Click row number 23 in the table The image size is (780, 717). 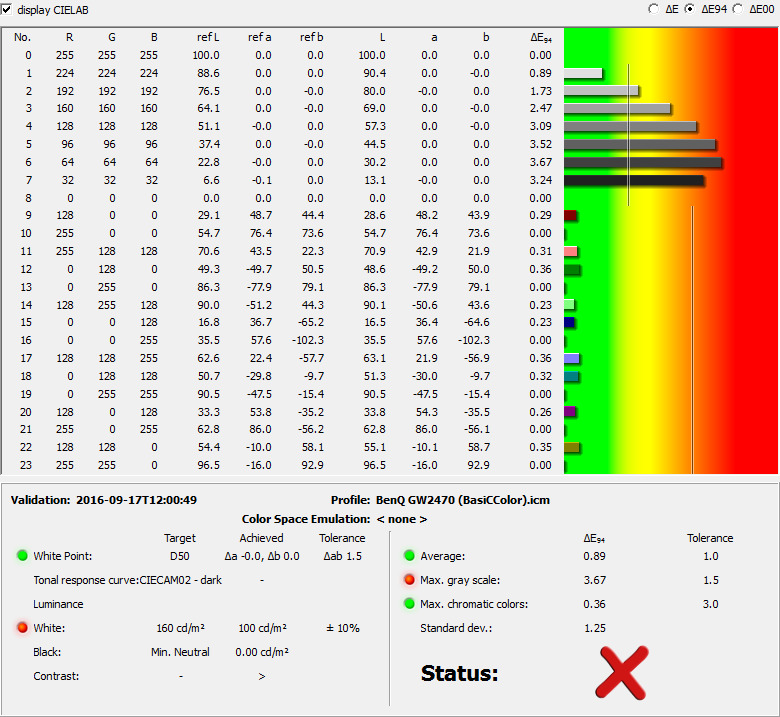point(26,465)
